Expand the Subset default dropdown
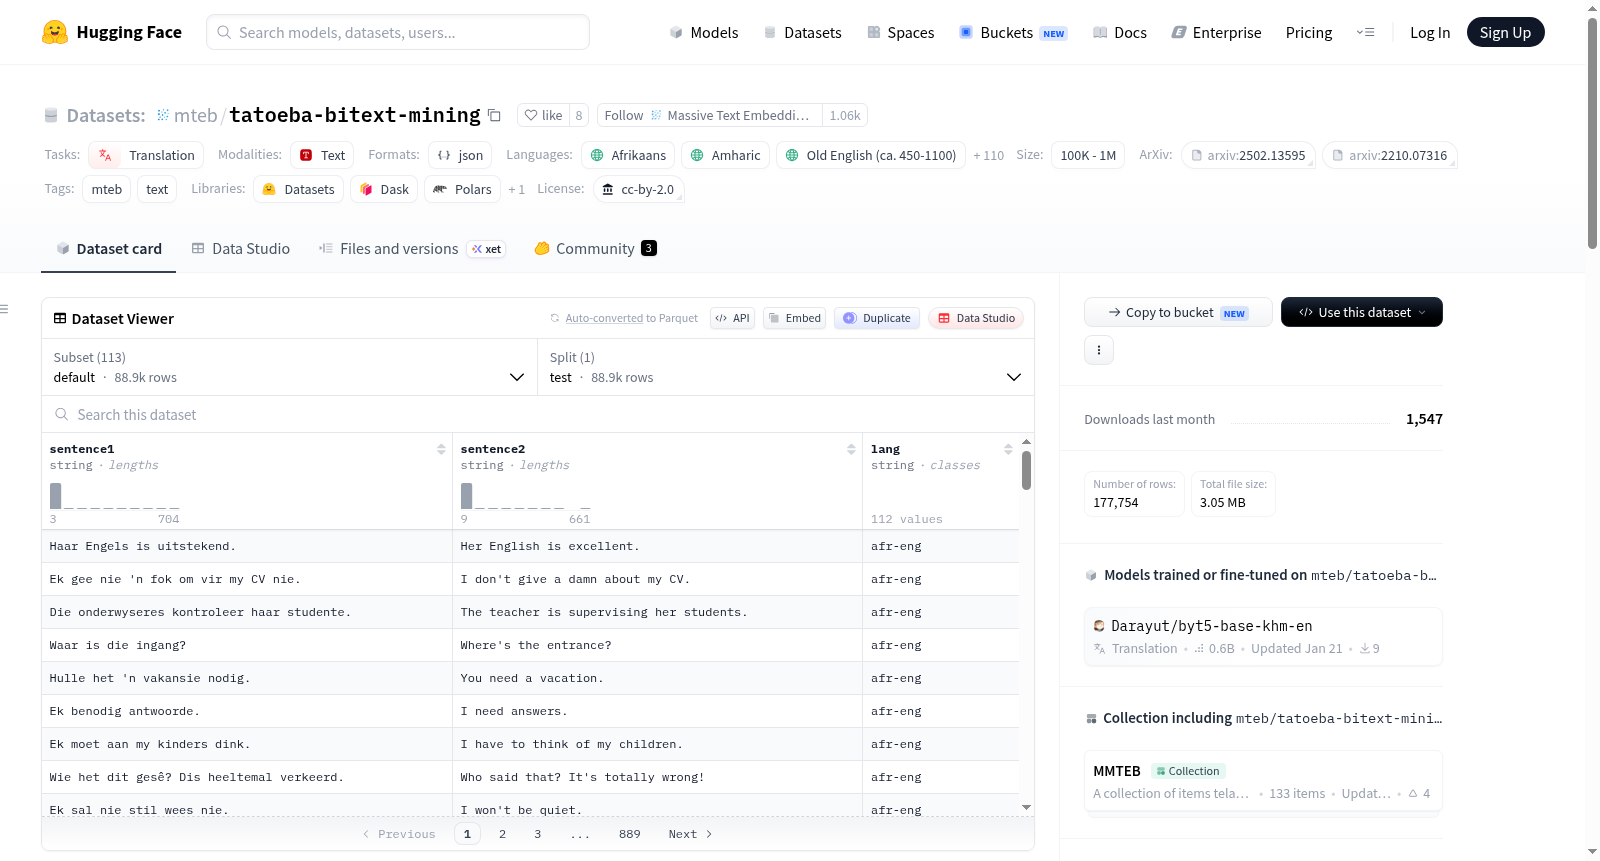This screenshot has width=1600, height=861. point(289,367)
